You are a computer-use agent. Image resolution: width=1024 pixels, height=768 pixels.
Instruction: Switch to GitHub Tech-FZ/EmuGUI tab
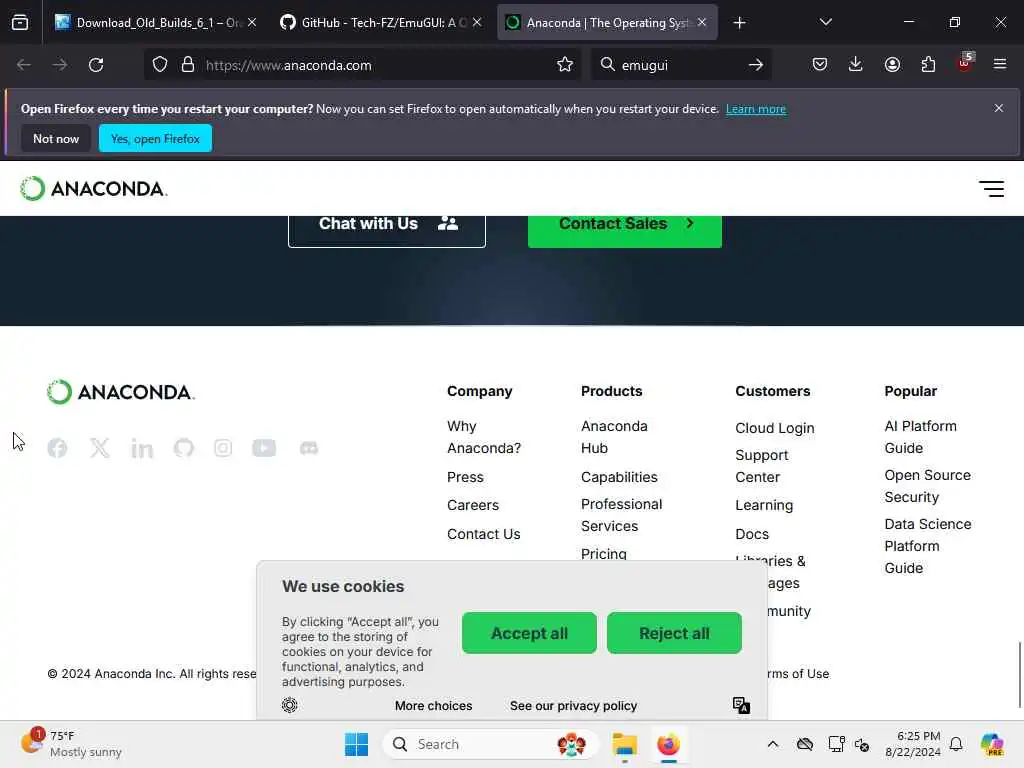(381, 23)
